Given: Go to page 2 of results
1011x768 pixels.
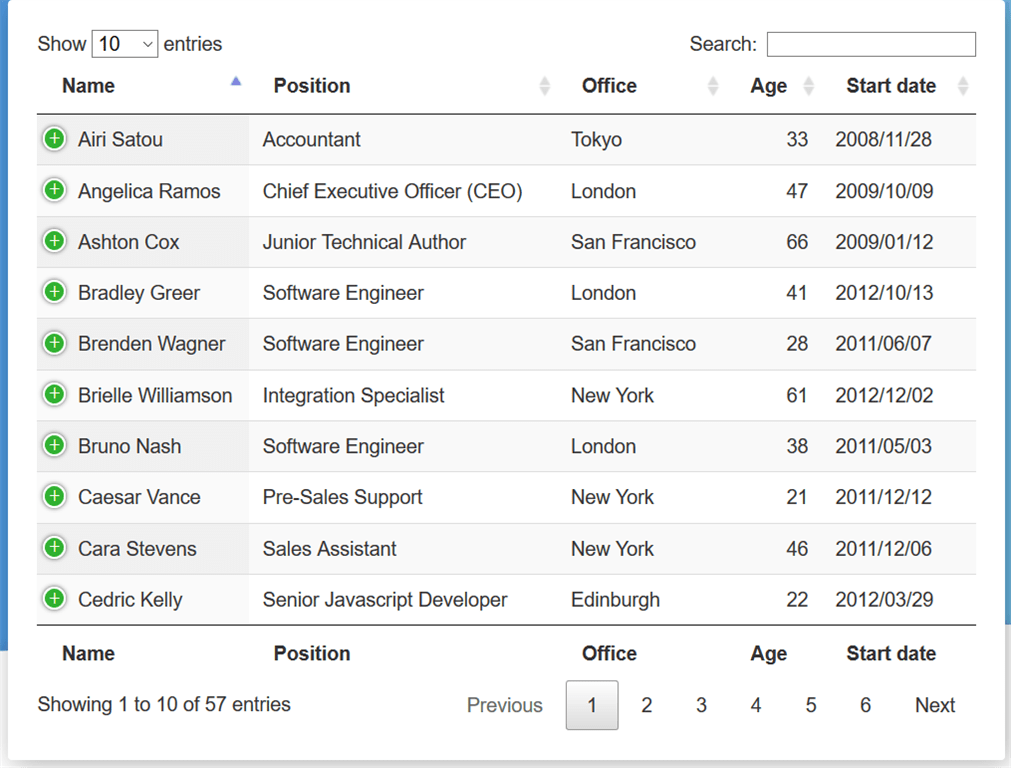Looking at the screenshot, I should pyautogui.click(x=647, y=705).
